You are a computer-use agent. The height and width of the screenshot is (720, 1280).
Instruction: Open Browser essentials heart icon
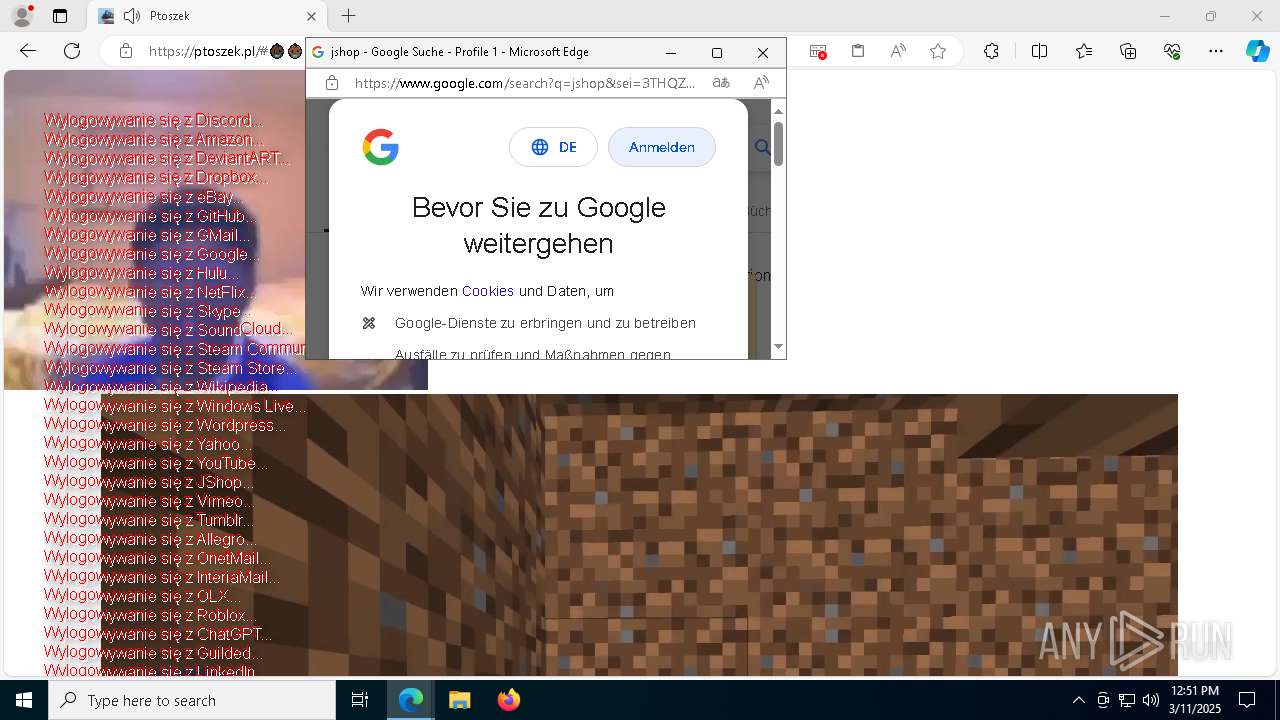click(x=1172, y=51)
